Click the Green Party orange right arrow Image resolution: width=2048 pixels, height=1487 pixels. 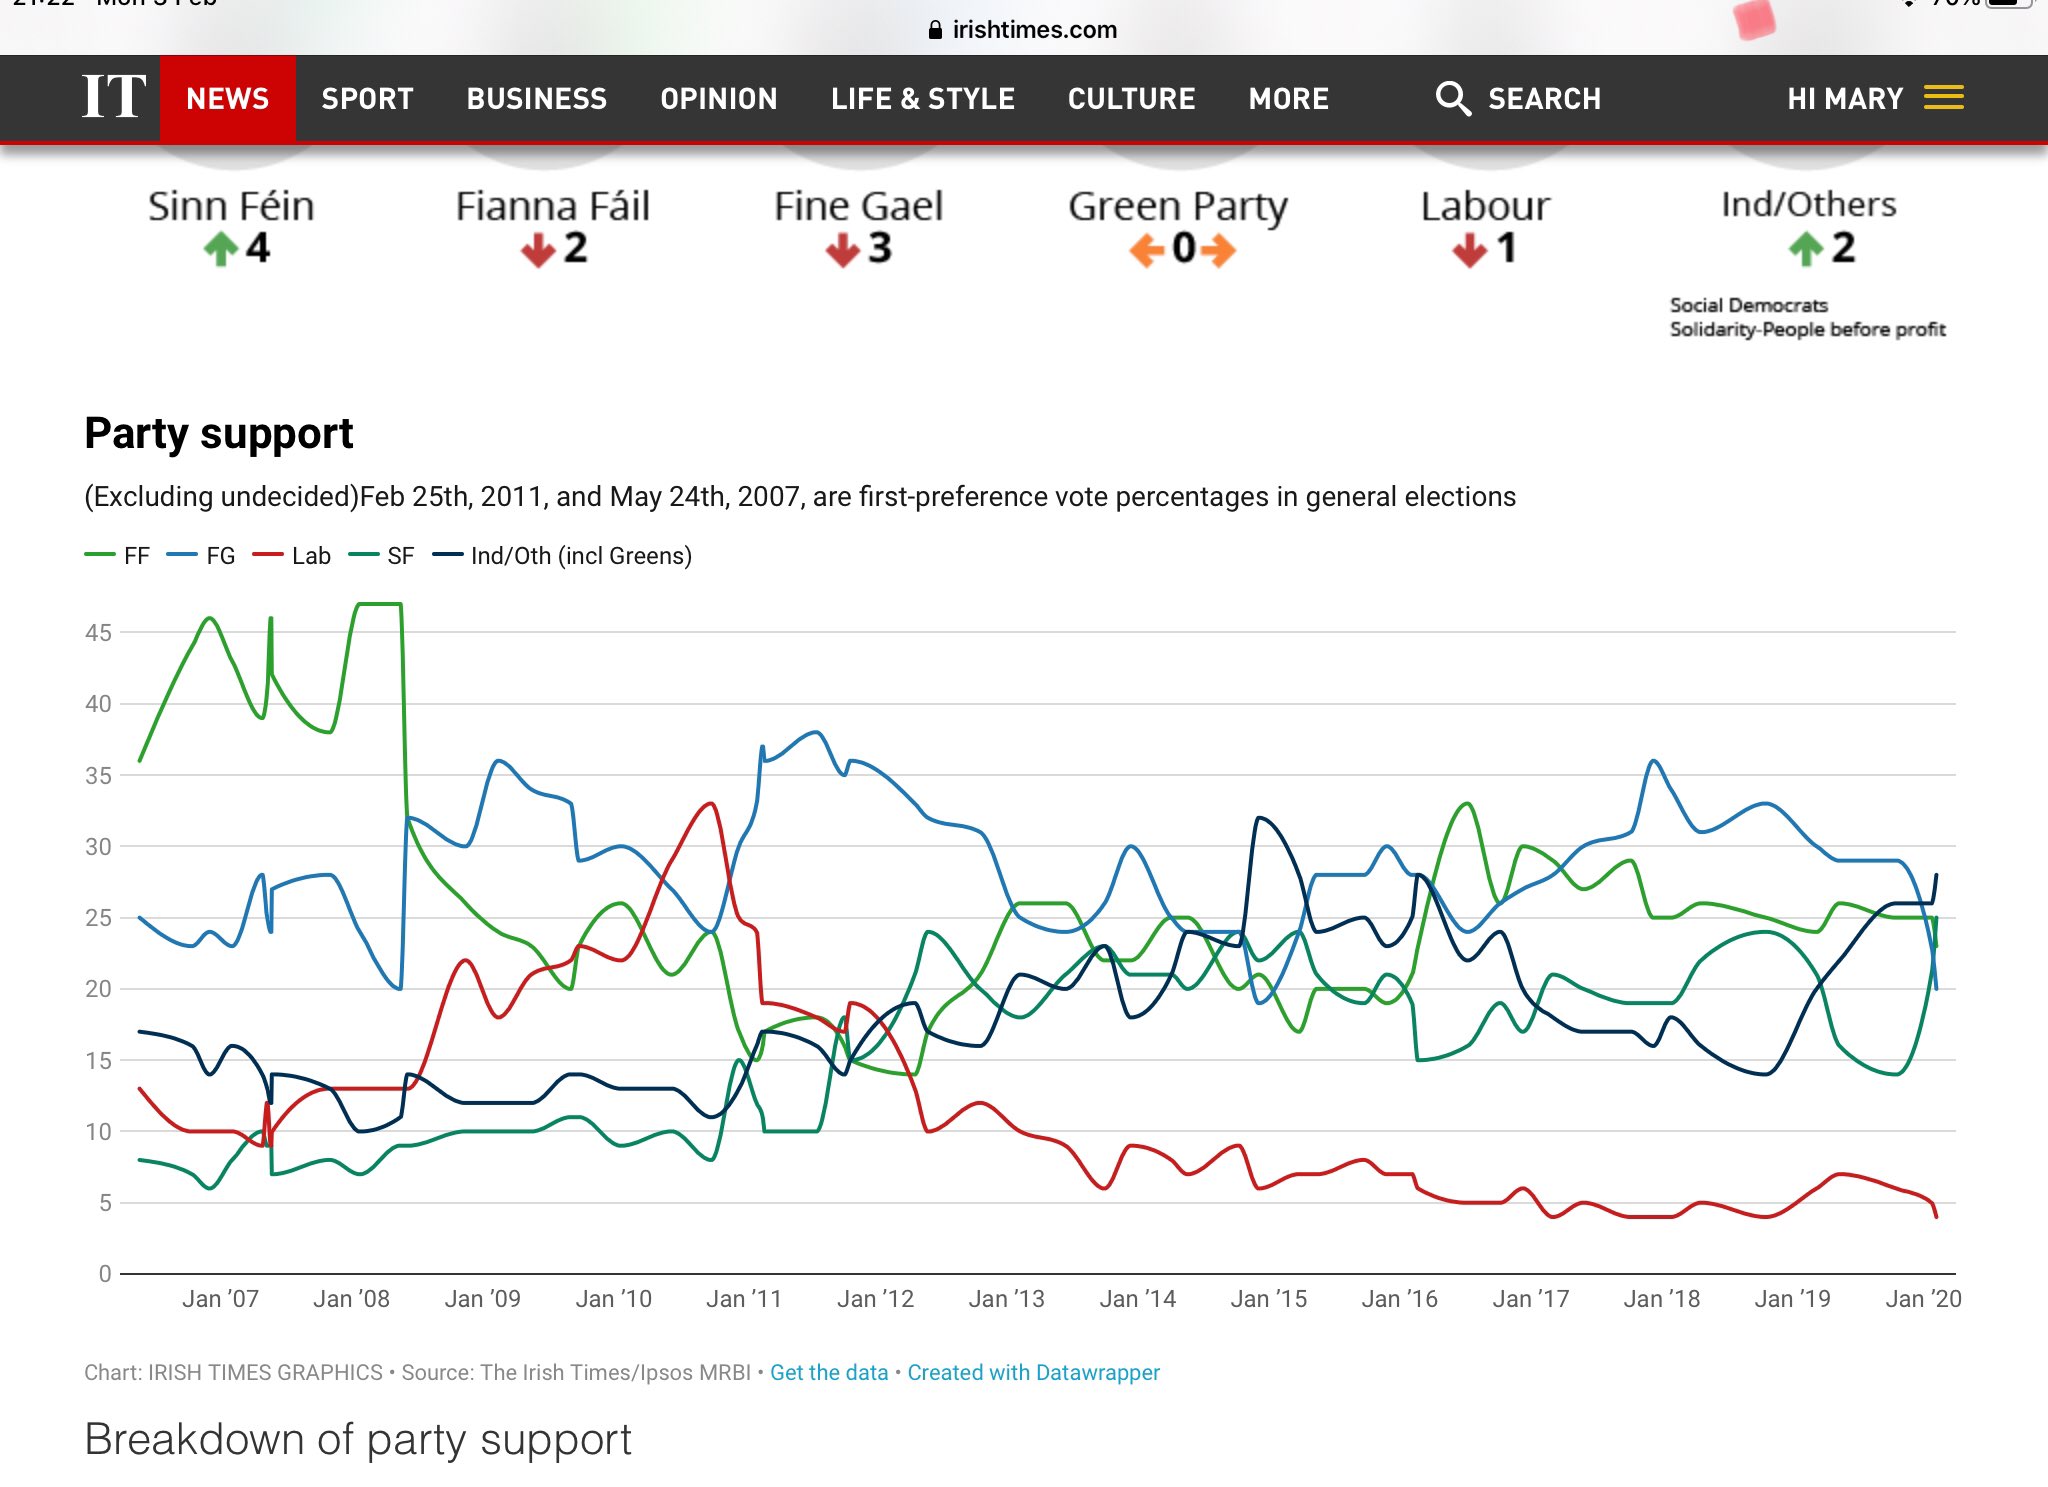tap(1218, 250)
